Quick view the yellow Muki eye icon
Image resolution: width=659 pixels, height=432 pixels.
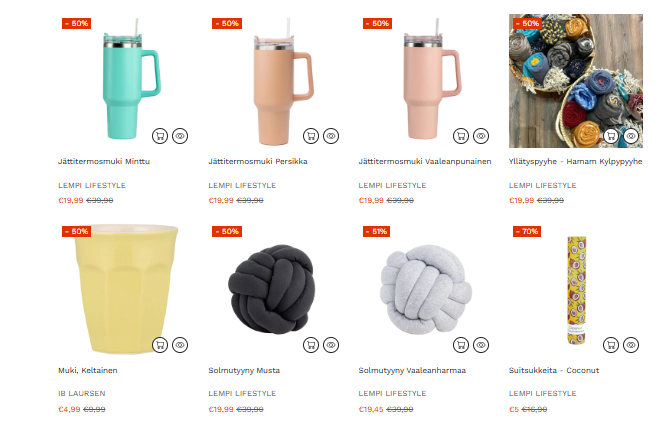click(x=180, y=345)
